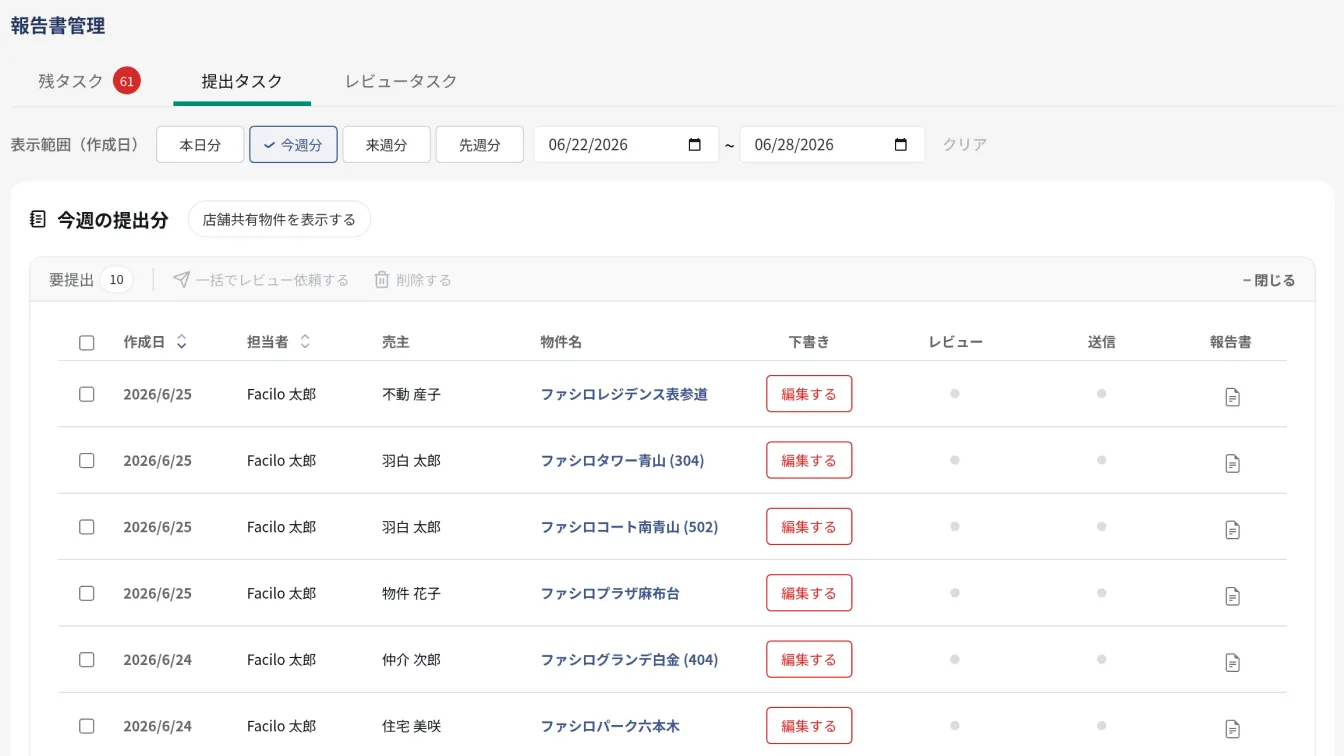Screen dimensions: 1344x756
Task: Click the 61 badge on 残タスク
Action: (126, 81)
